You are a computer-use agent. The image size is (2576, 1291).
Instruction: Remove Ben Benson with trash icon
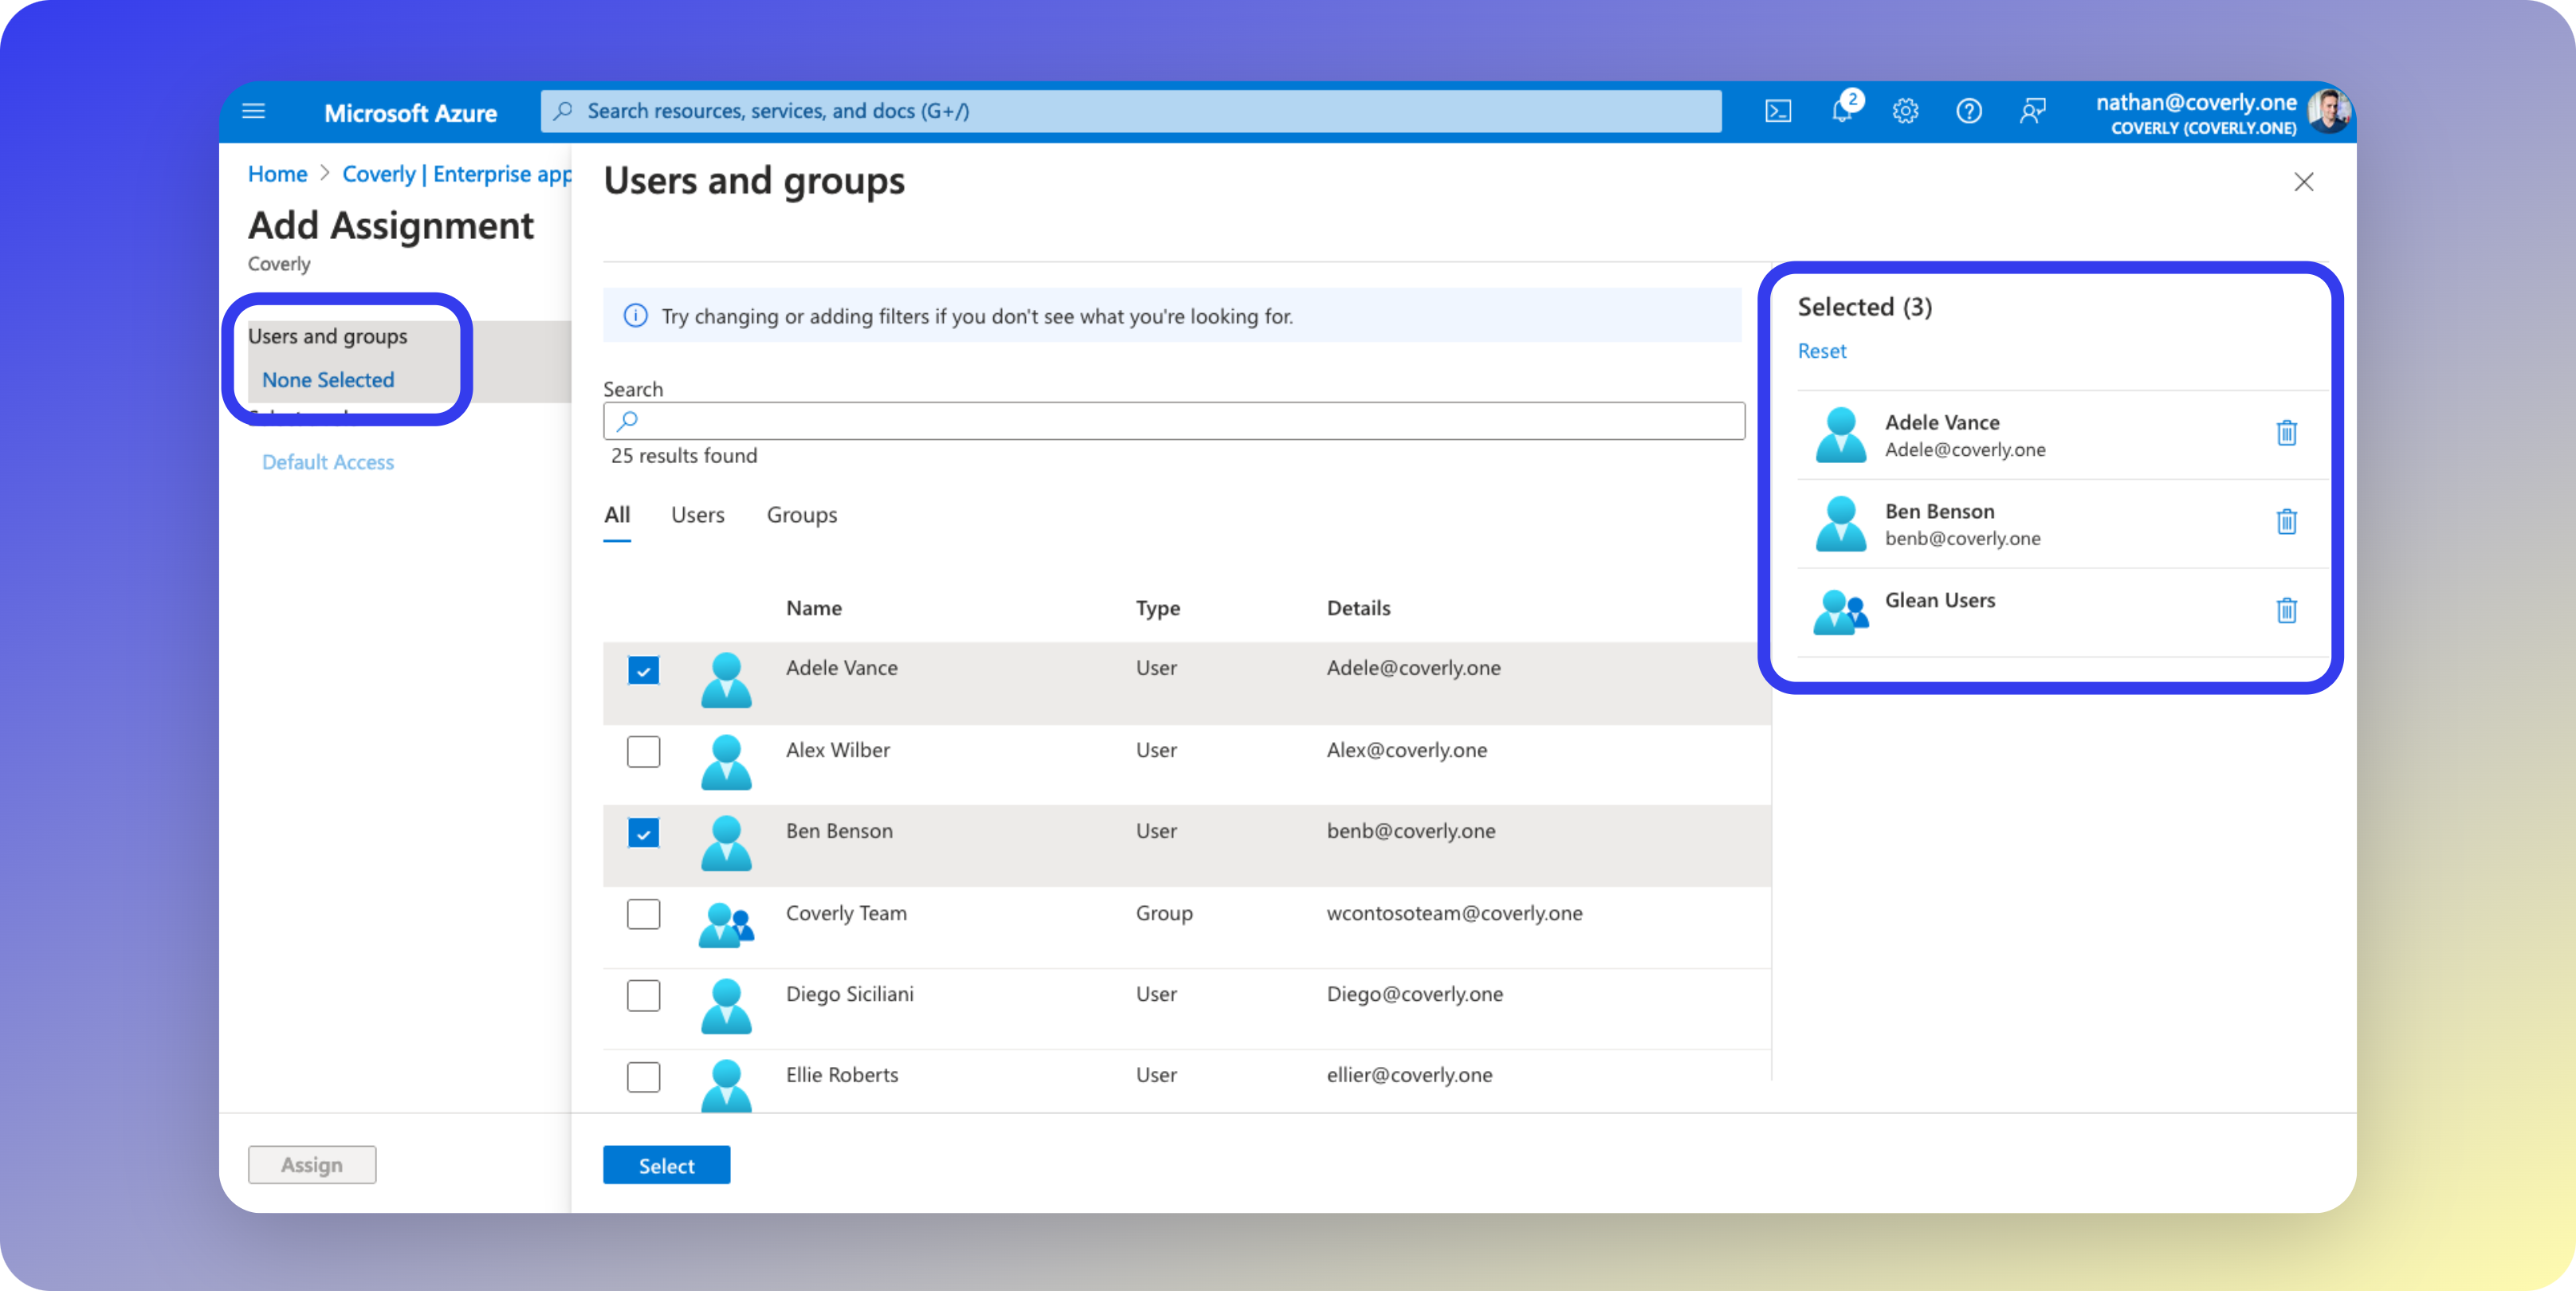pos(2286,522)
